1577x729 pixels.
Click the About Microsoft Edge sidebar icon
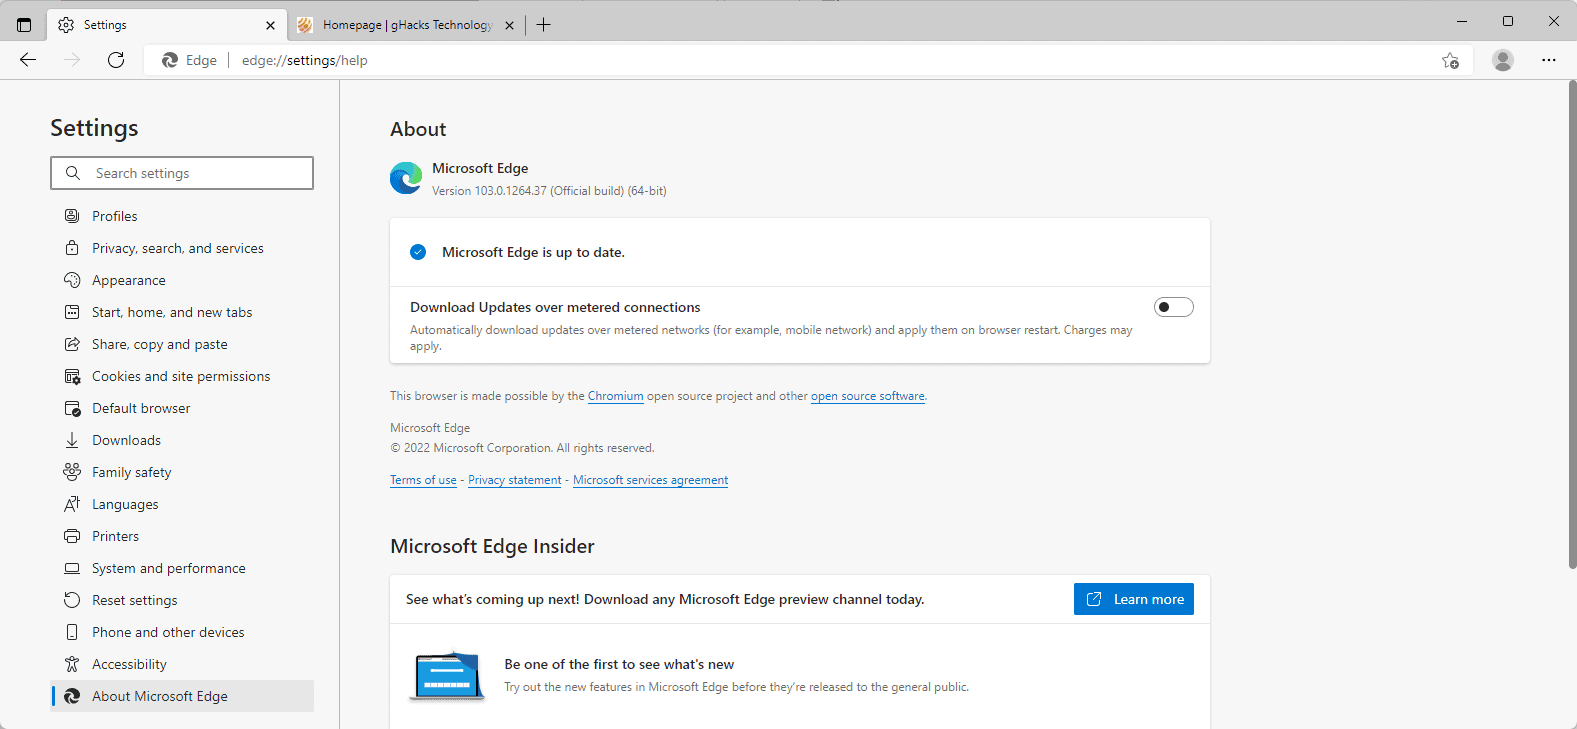[x=72, y=696]
